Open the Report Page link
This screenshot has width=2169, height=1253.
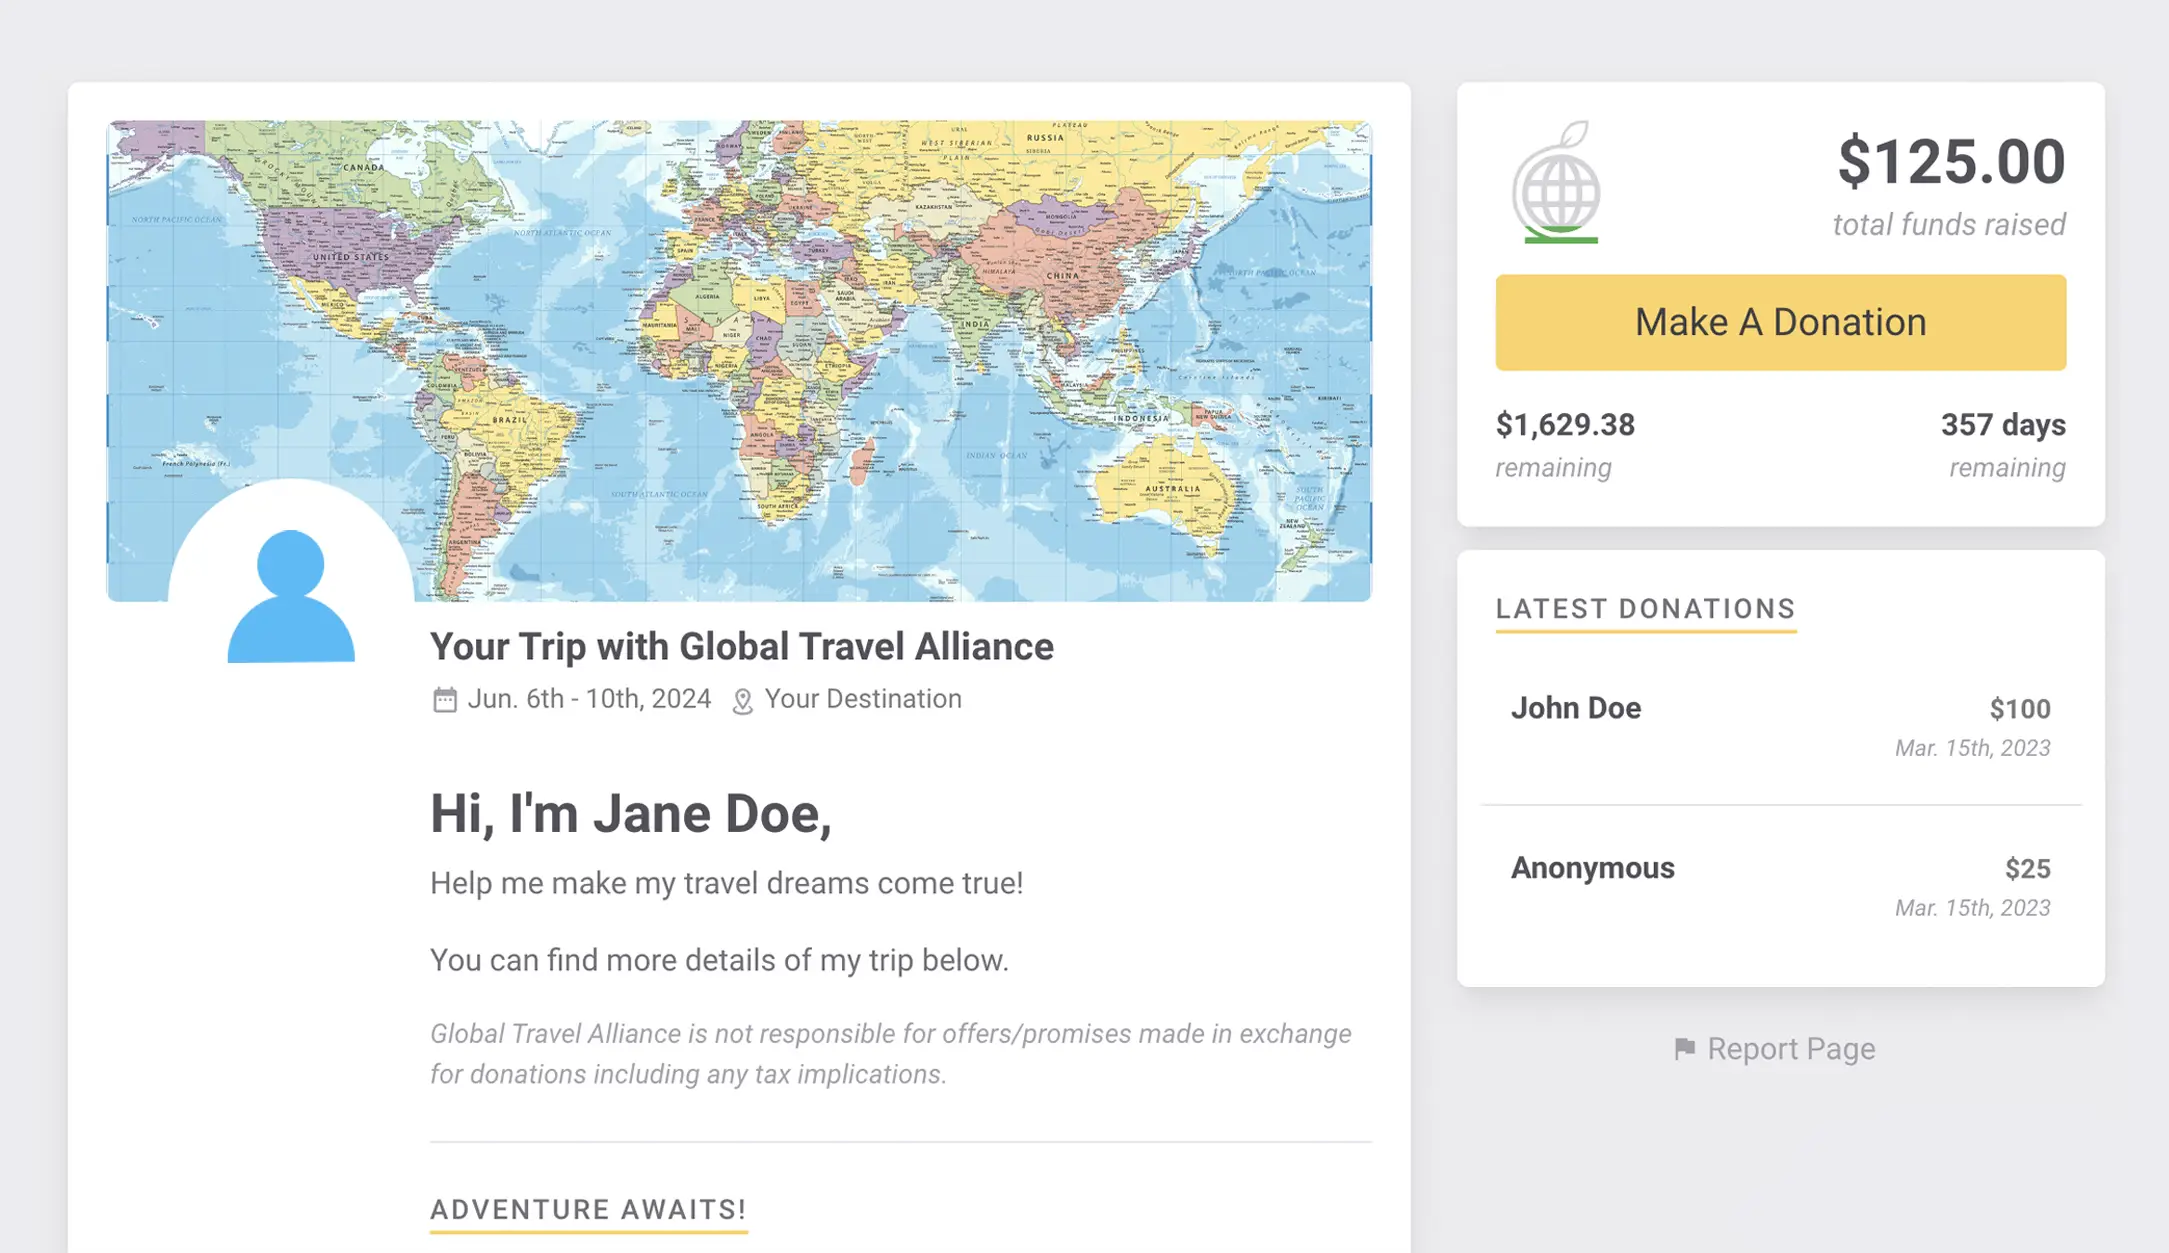pos(1774,1048)
